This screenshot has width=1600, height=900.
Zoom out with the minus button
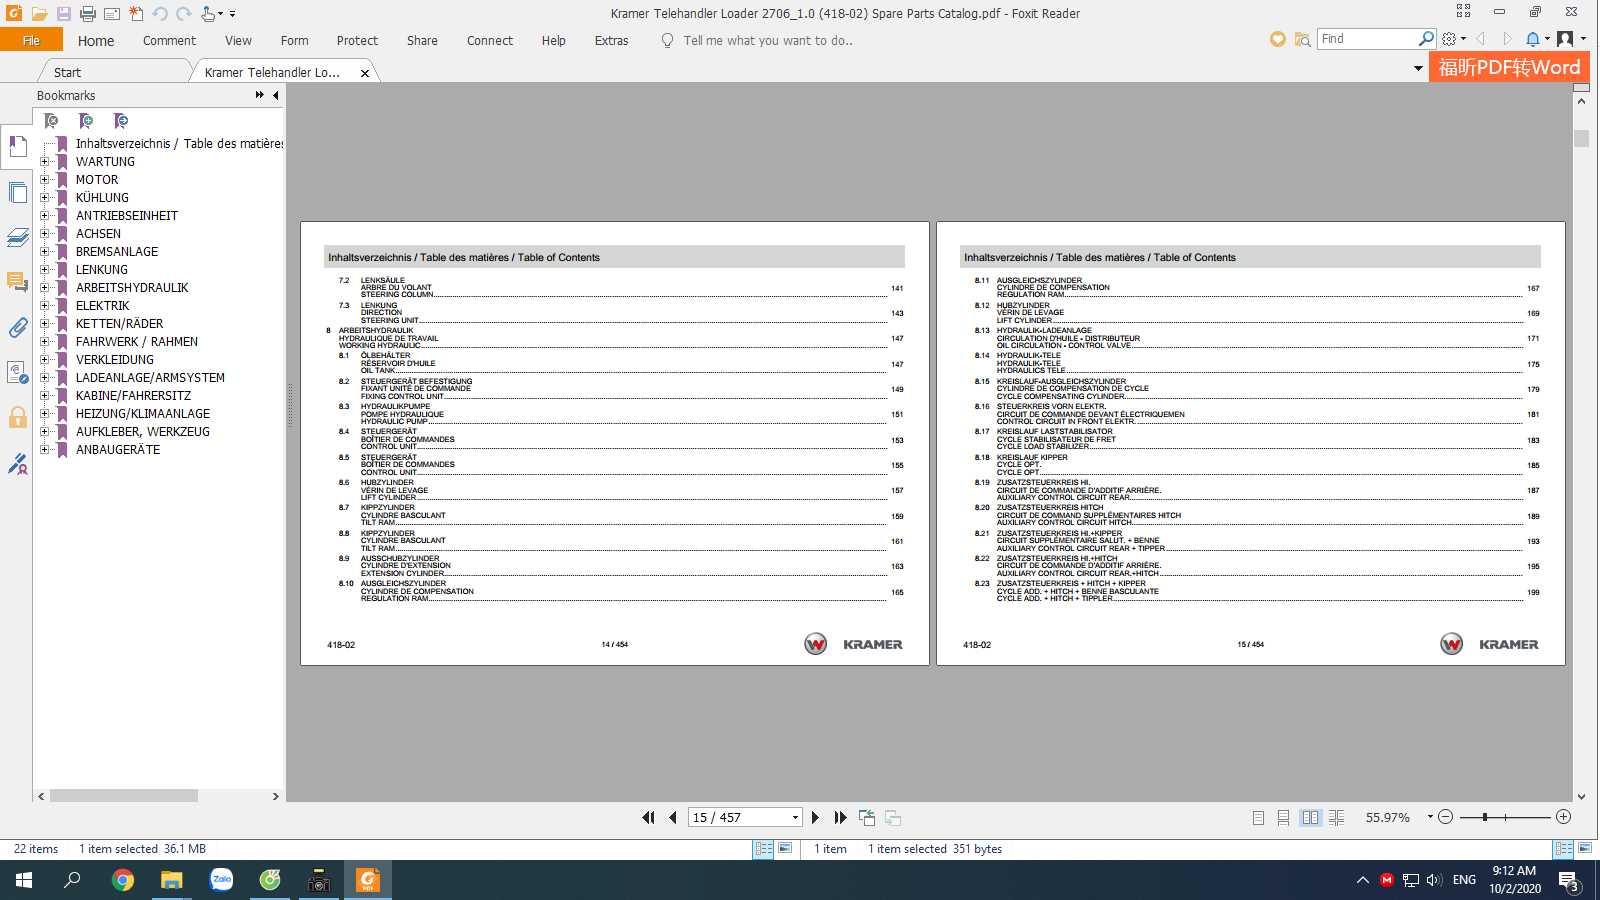point(1445,817)
